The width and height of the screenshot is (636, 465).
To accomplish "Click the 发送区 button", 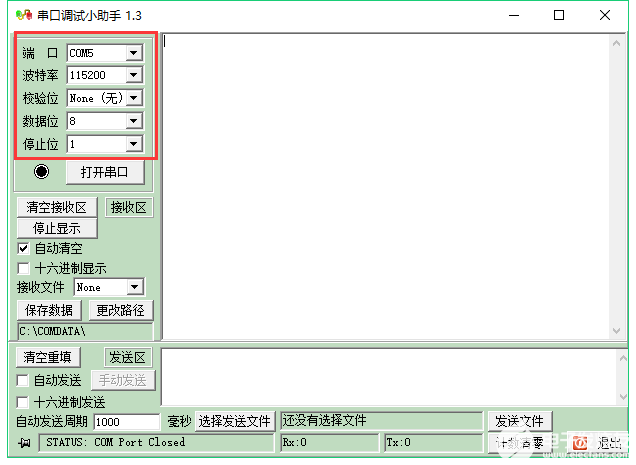I will pyautogui.click(x=128, y=357).
